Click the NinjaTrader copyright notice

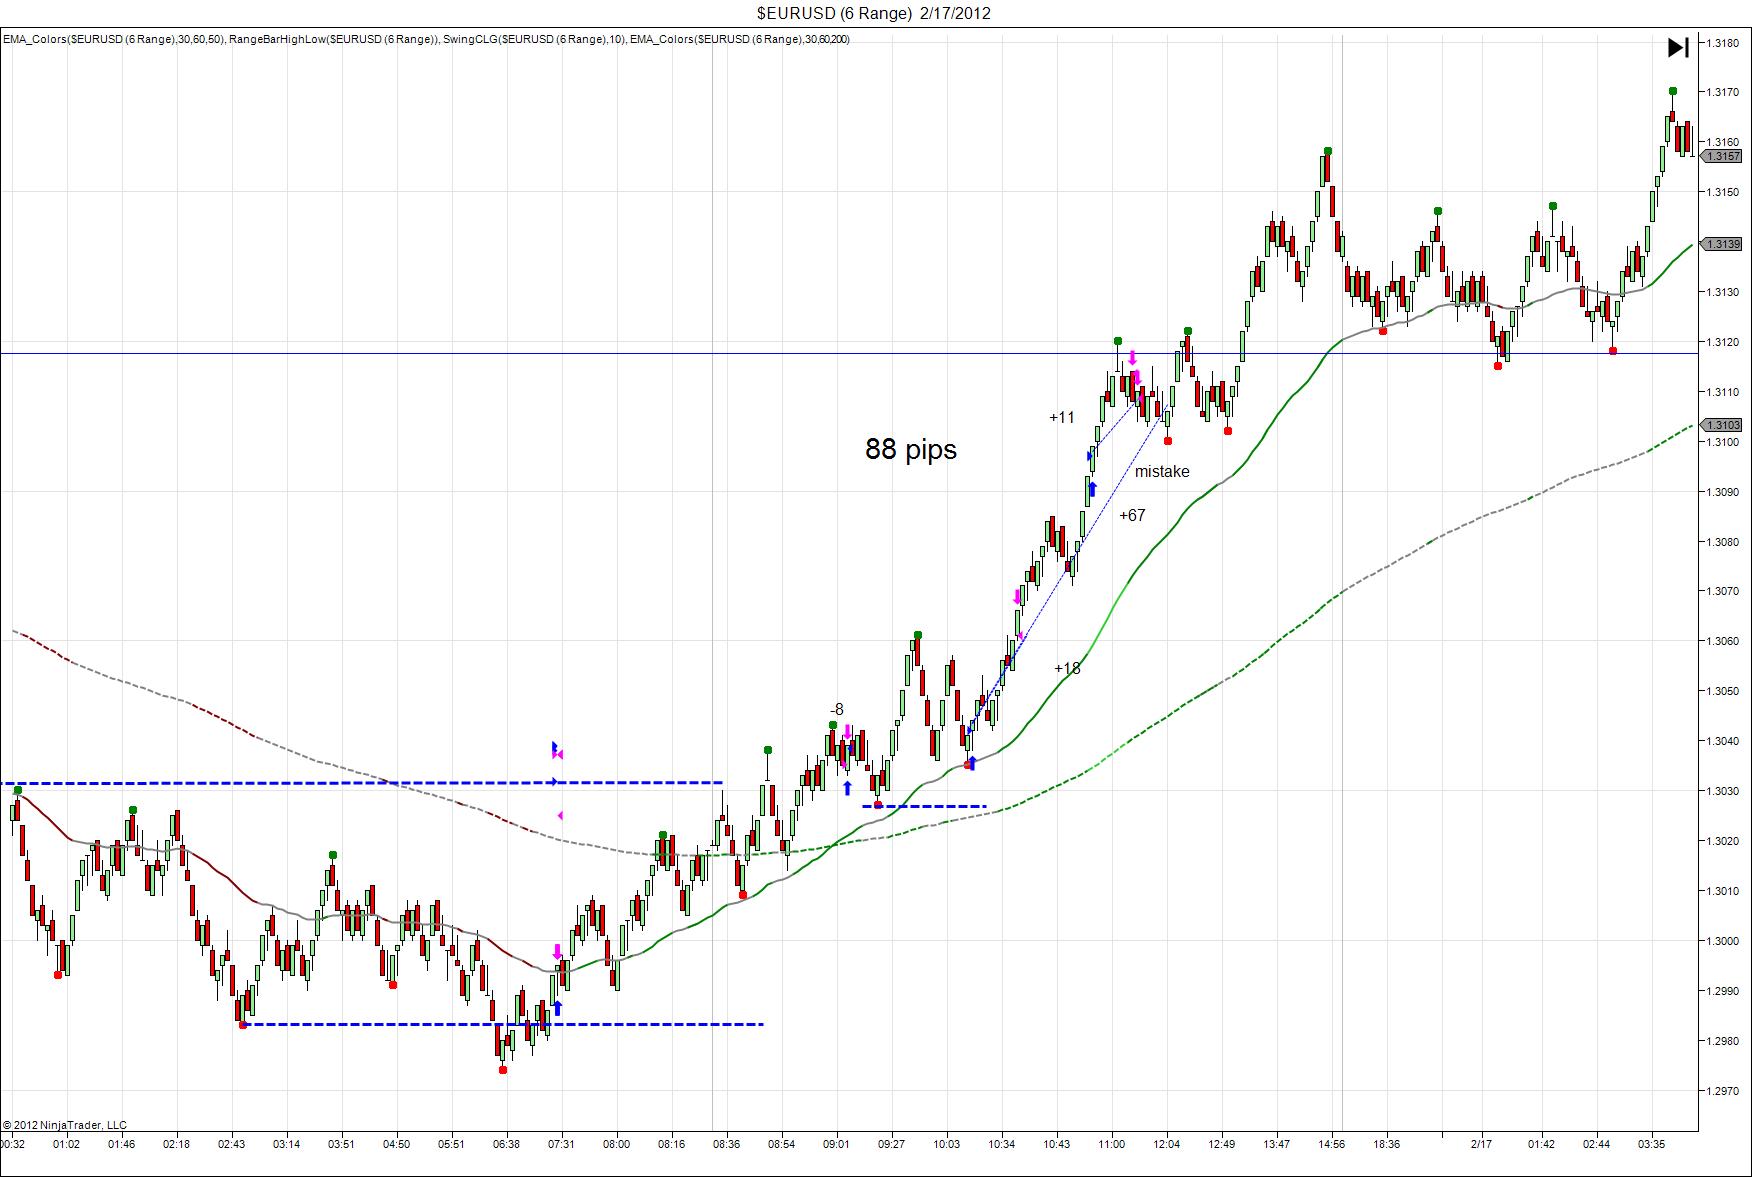point(65,1125)
